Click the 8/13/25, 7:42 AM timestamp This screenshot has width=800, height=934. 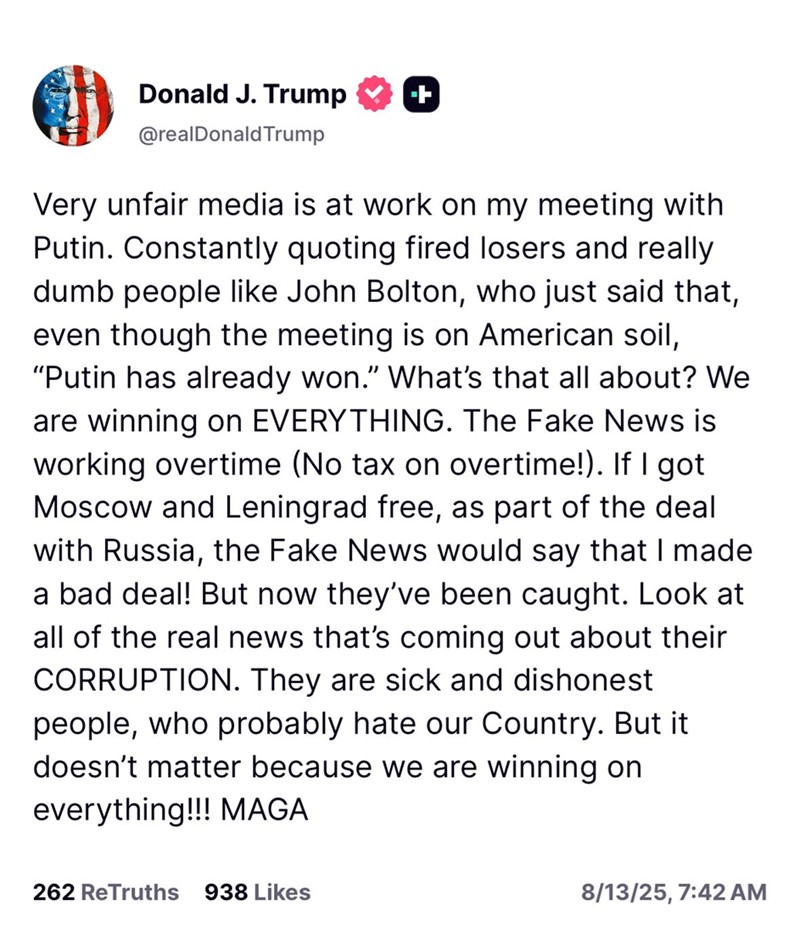[x=674, y=892]
